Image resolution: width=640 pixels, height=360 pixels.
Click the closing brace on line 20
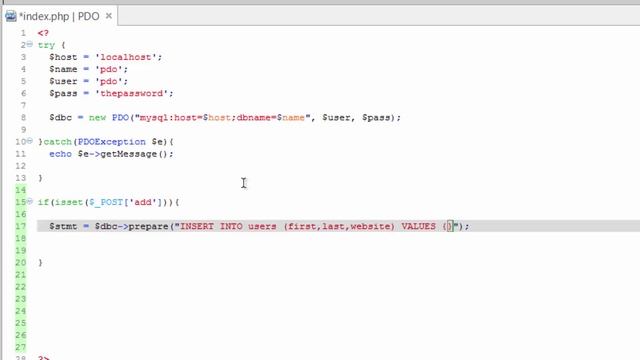tap(40, 262)
